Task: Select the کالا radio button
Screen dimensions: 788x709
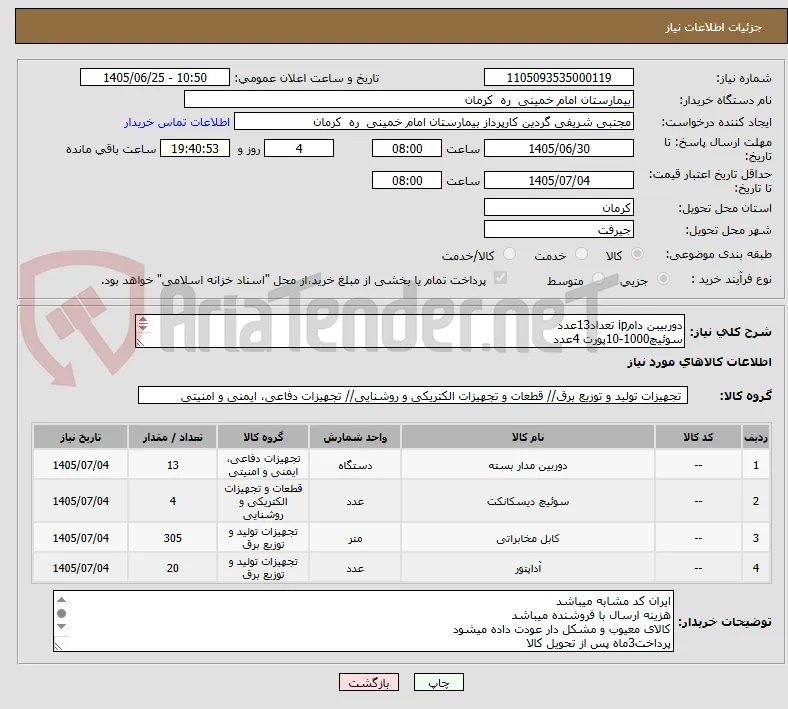Action: click(x=637, y=254)
